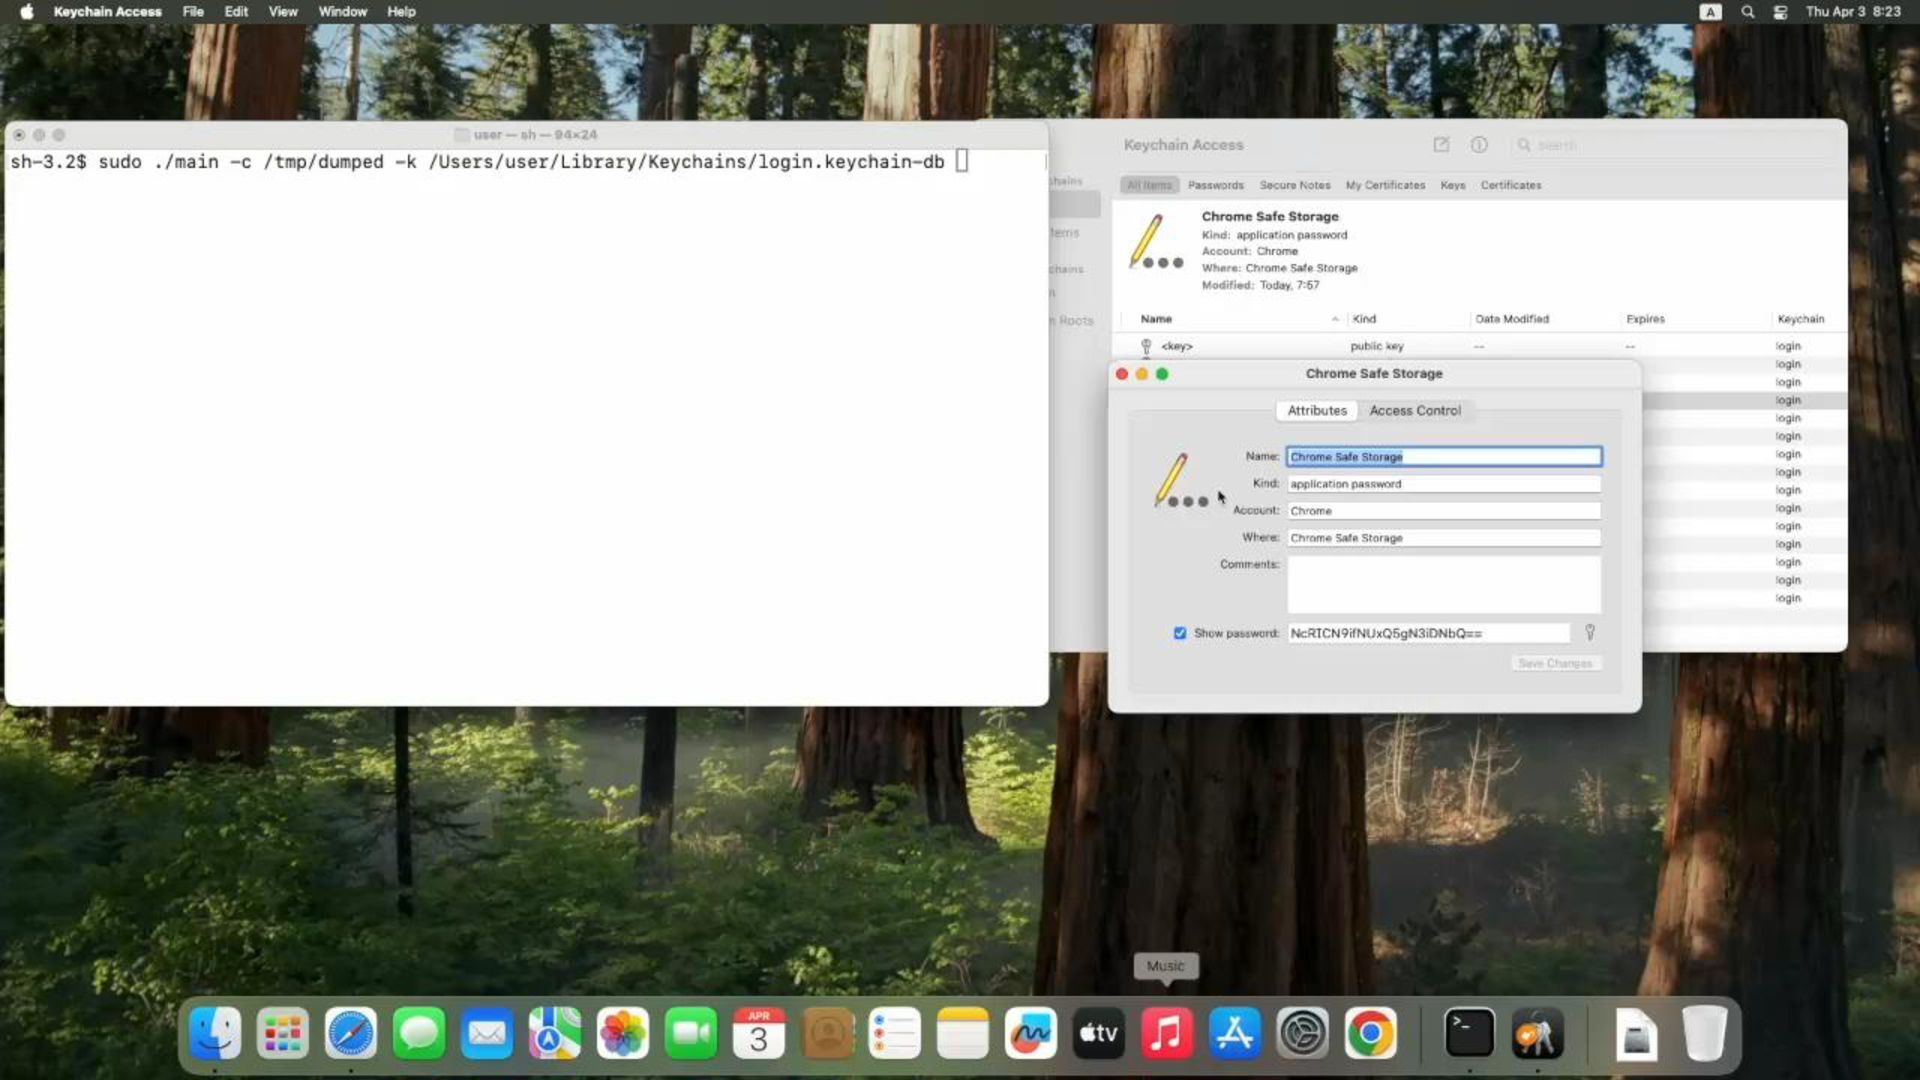The width and height of the screenshot is (1920, 1080).
Task: Click the Where field in the attributes dialog
Action: coord(1444,538)
